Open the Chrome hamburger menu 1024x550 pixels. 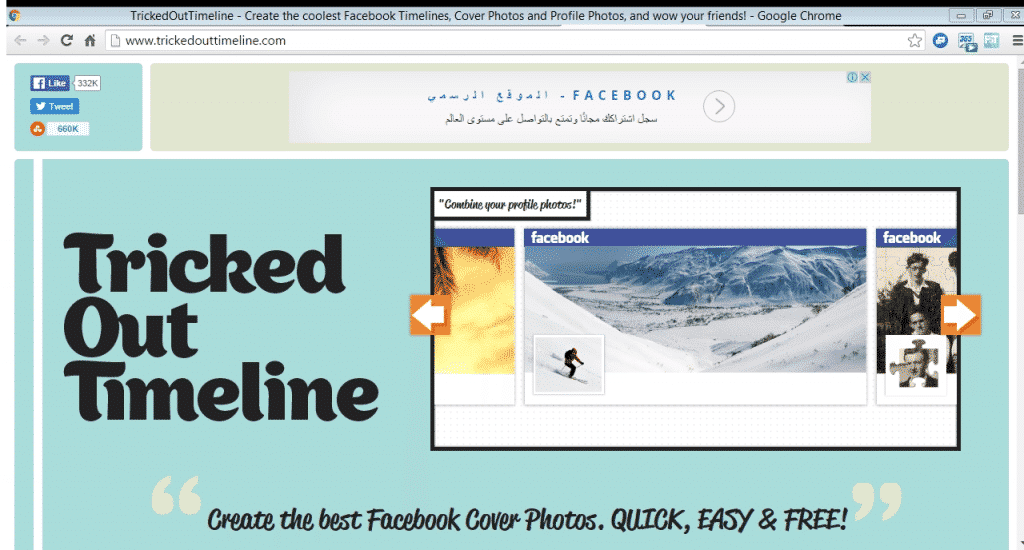[x=1017, y=40]
